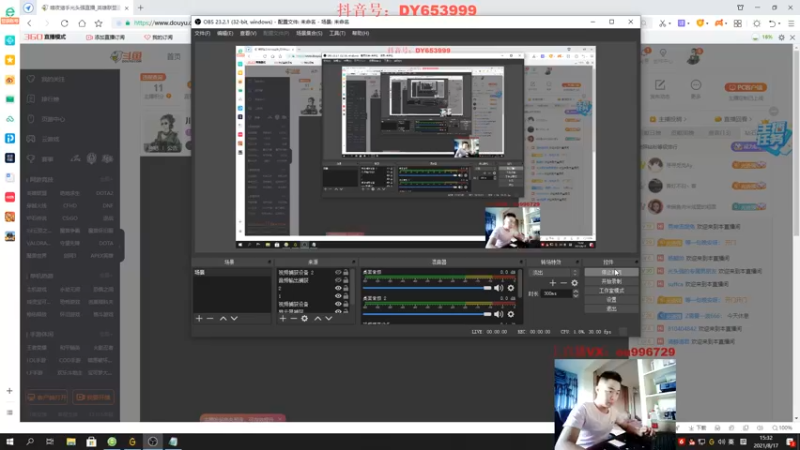Open 桌面音频 2 mixer settings gear
Screen dimensions: 800x450
511,314
